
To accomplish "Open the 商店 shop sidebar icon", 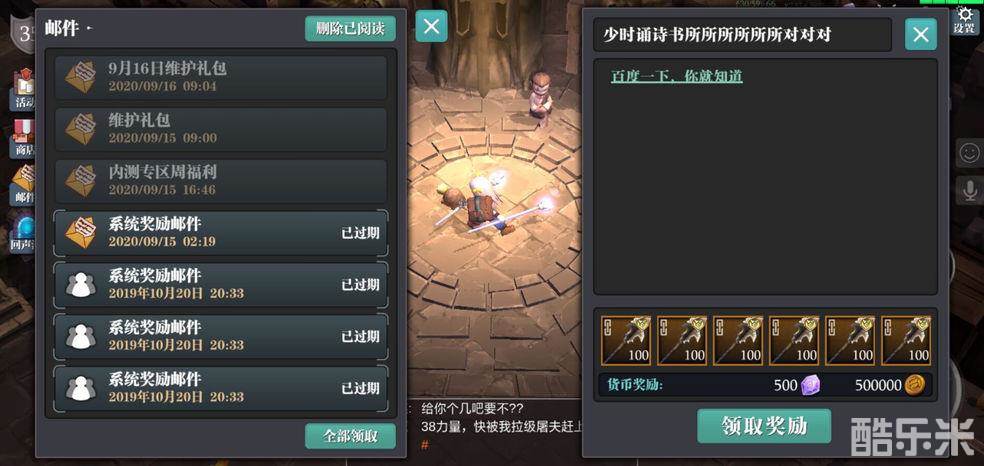I will coord(23,139).
